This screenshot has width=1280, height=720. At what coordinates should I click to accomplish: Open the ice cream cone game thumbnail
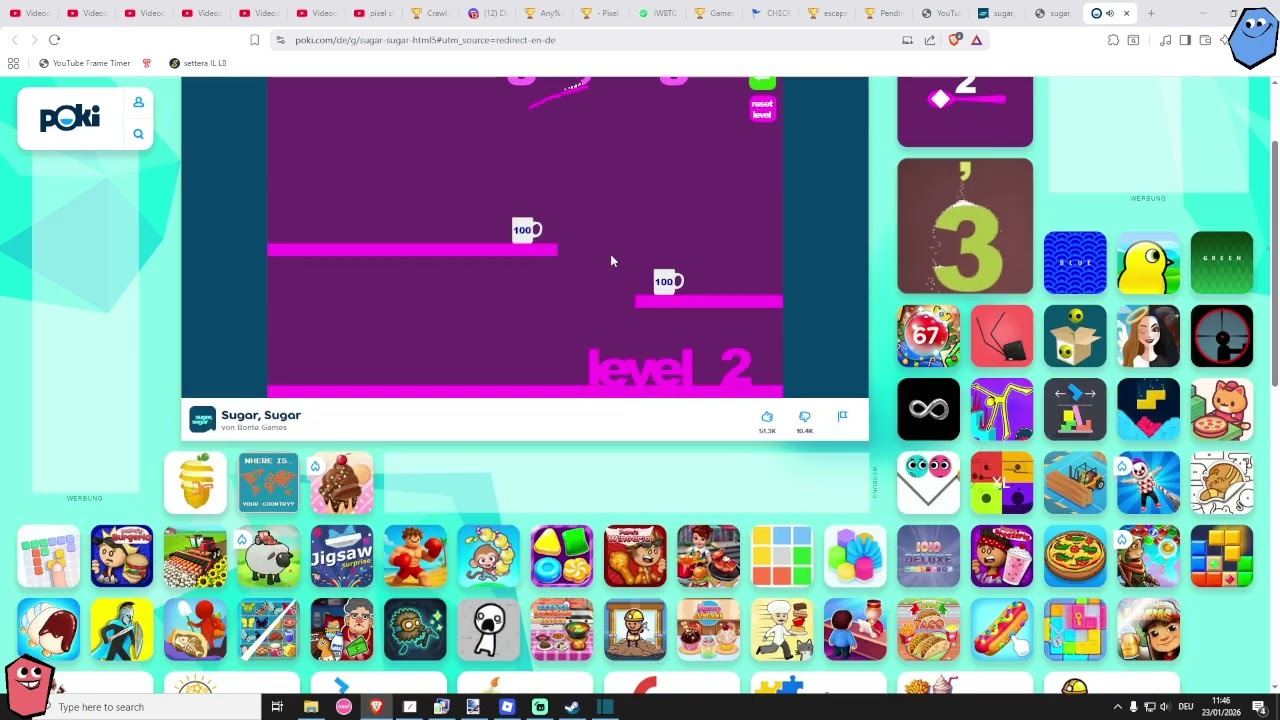[x=342, y=482]
